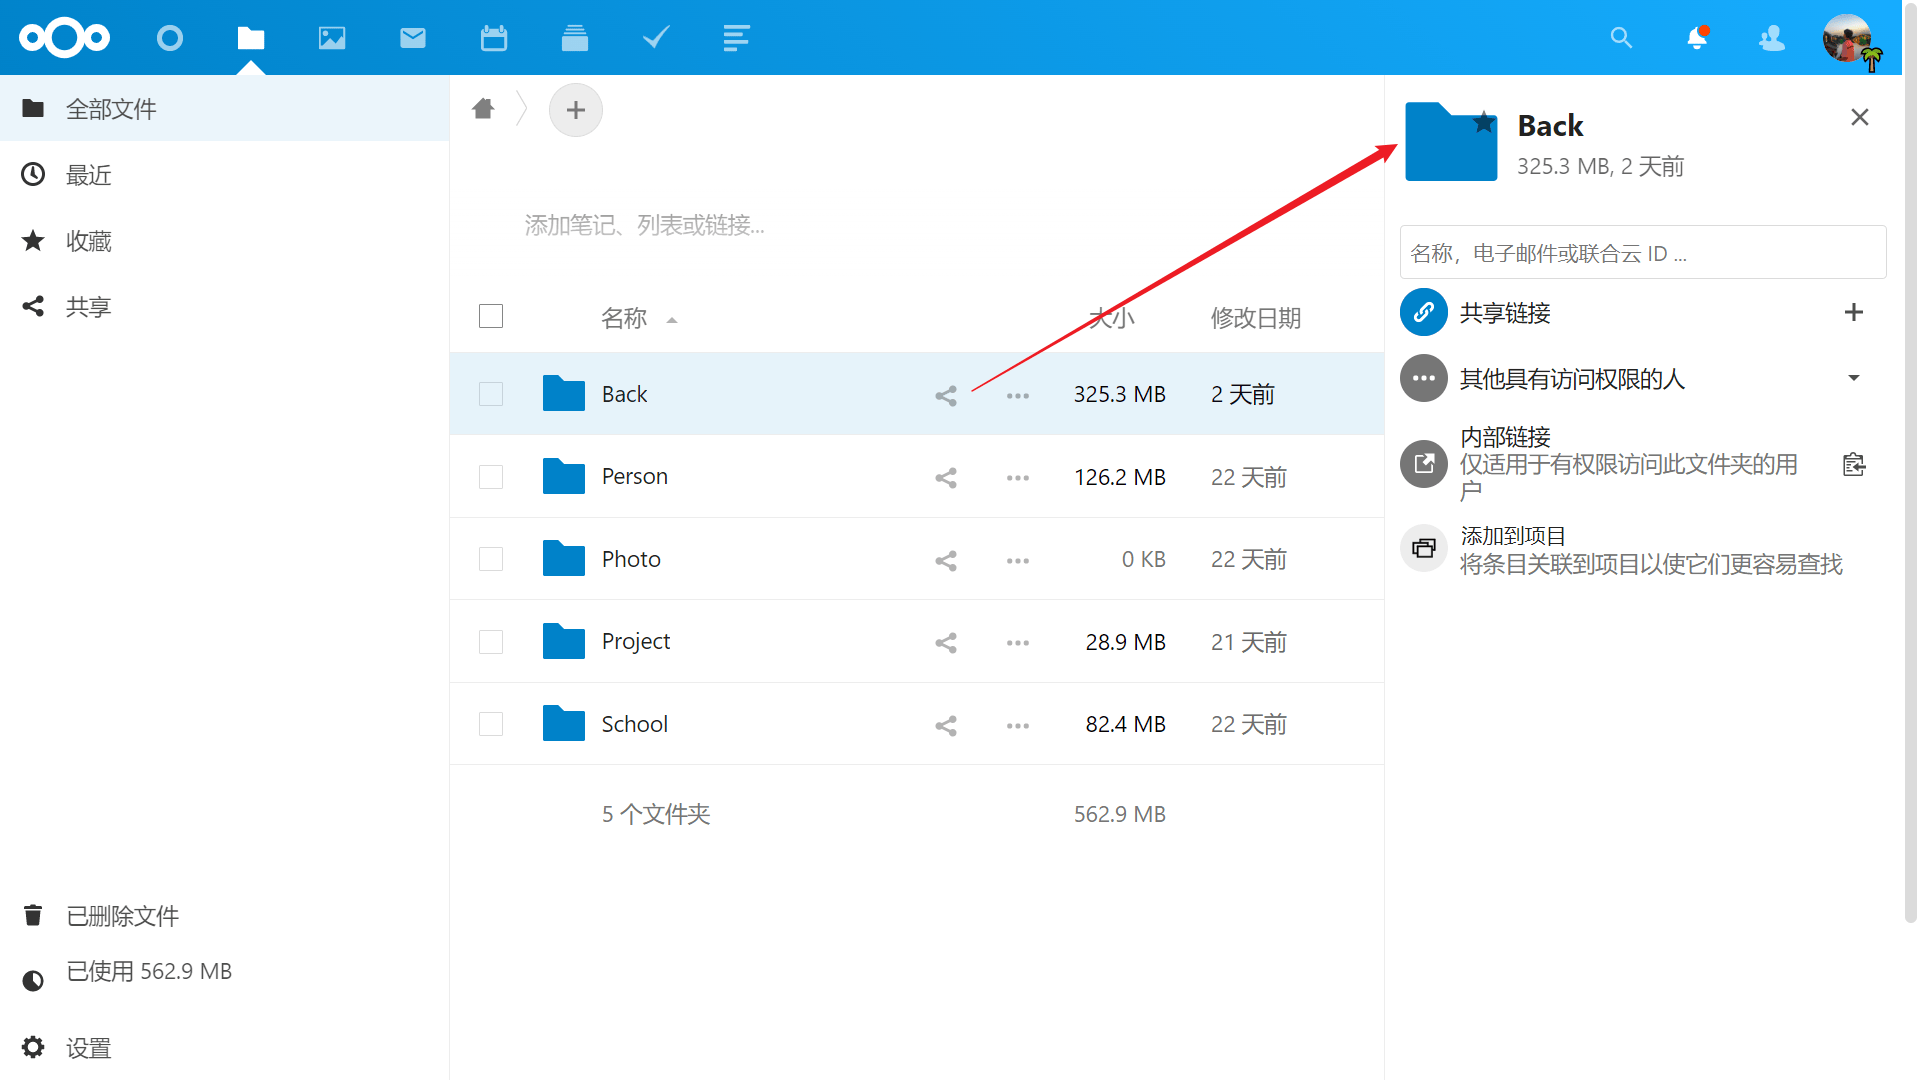The width and height of the screenshot is (1920, 1080).
Task: Open the Calendar app icon
Action: pyautogui.click(x=494, y=38)
